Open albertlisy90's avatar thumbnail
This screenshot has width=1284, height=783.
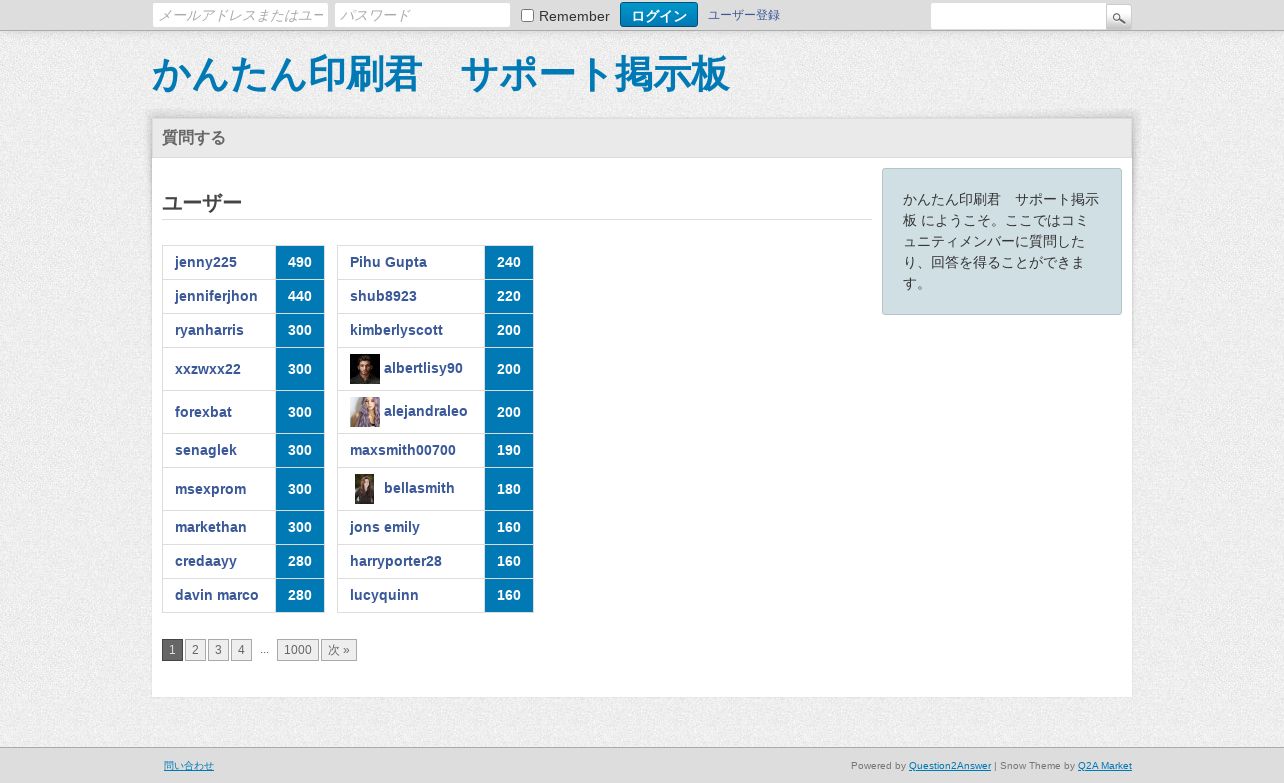pyautogui.click(x=365, y=369)
